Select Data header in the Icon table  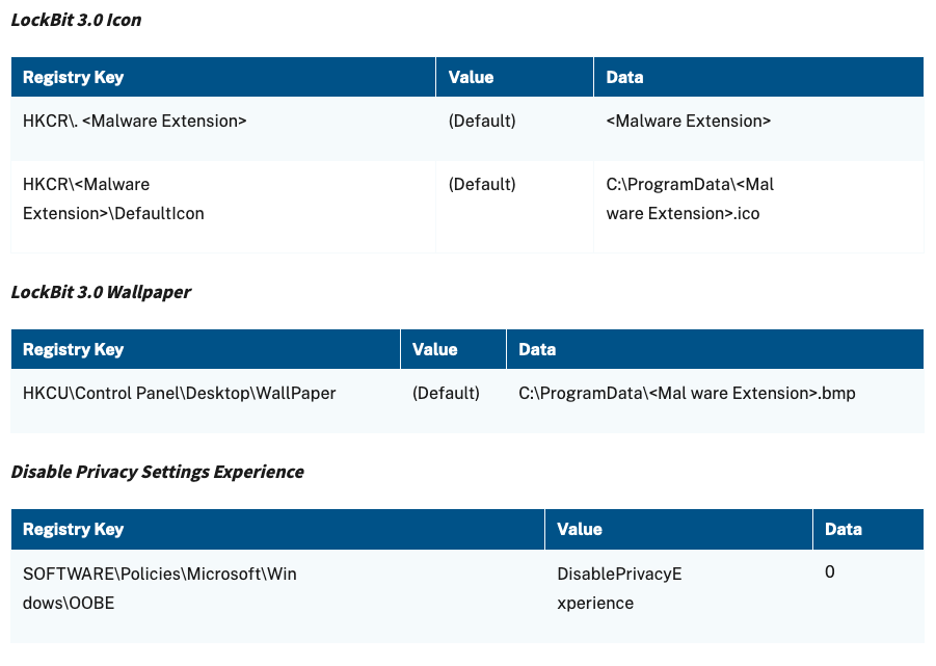pyautogui.click(x=625, y=77)
